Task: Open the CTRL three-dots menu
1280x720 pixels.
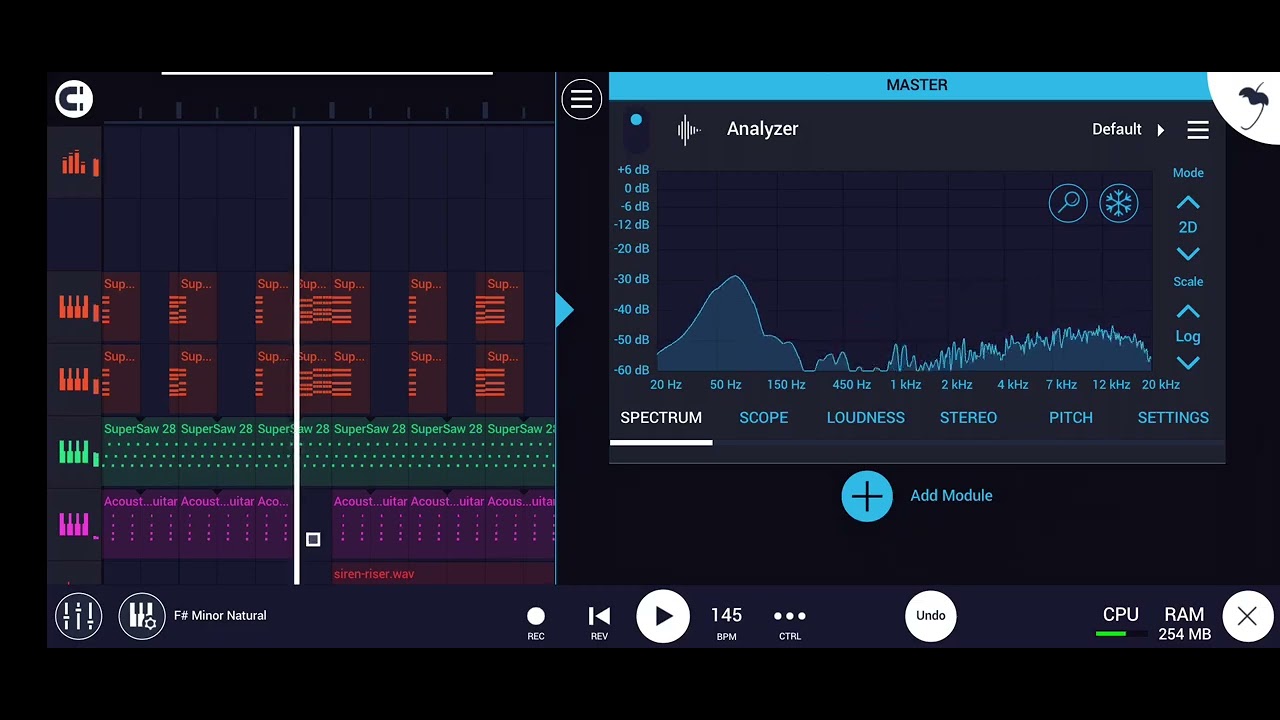Action: pyautogui.click(x=790, y=621)
